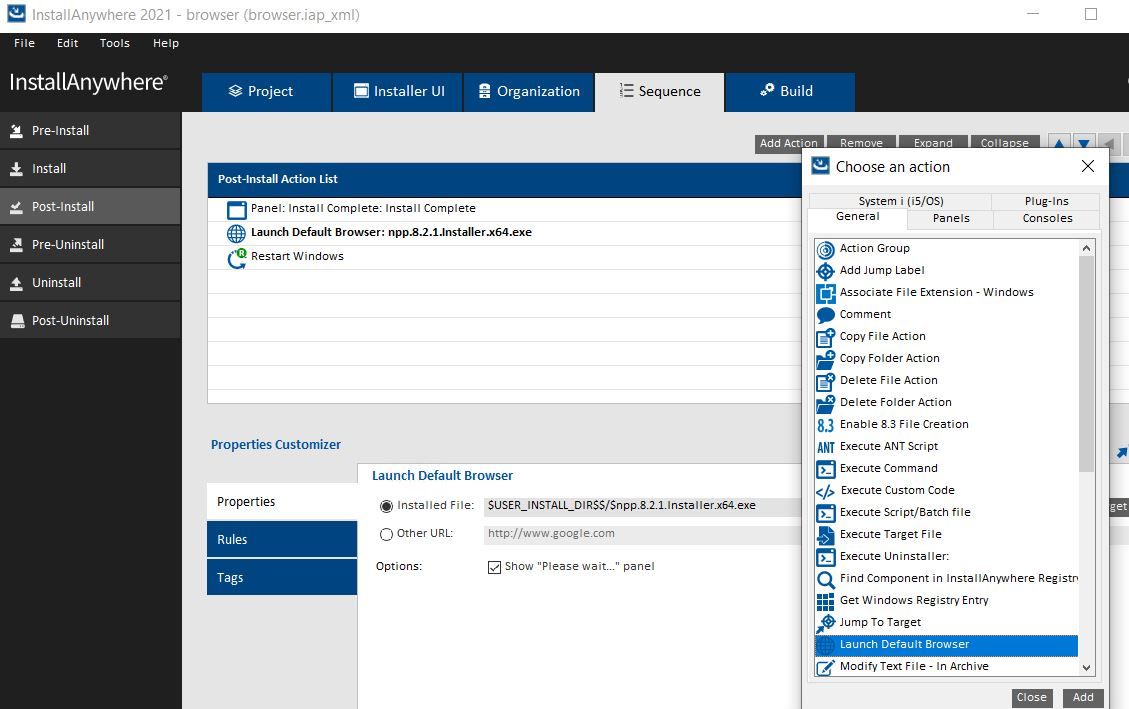Pick the Execute Uninstaller icon
Screen dimensions: 1129x709
(825, 557)
